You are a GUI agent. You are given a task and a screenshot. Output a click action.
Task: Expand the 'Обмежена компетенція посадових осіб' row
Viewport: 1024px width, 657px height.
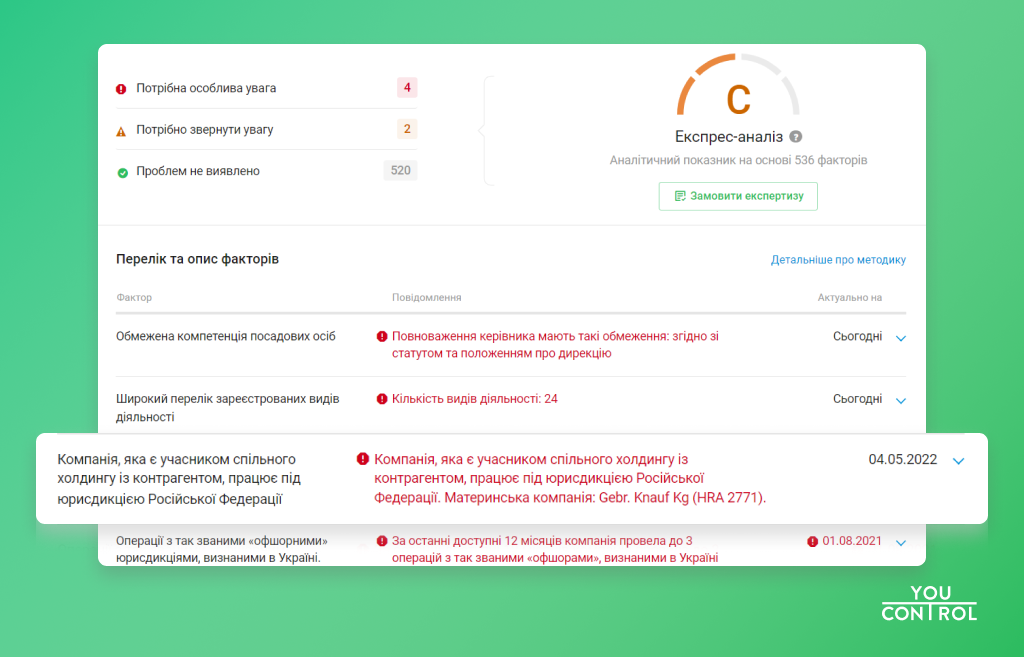901,338
